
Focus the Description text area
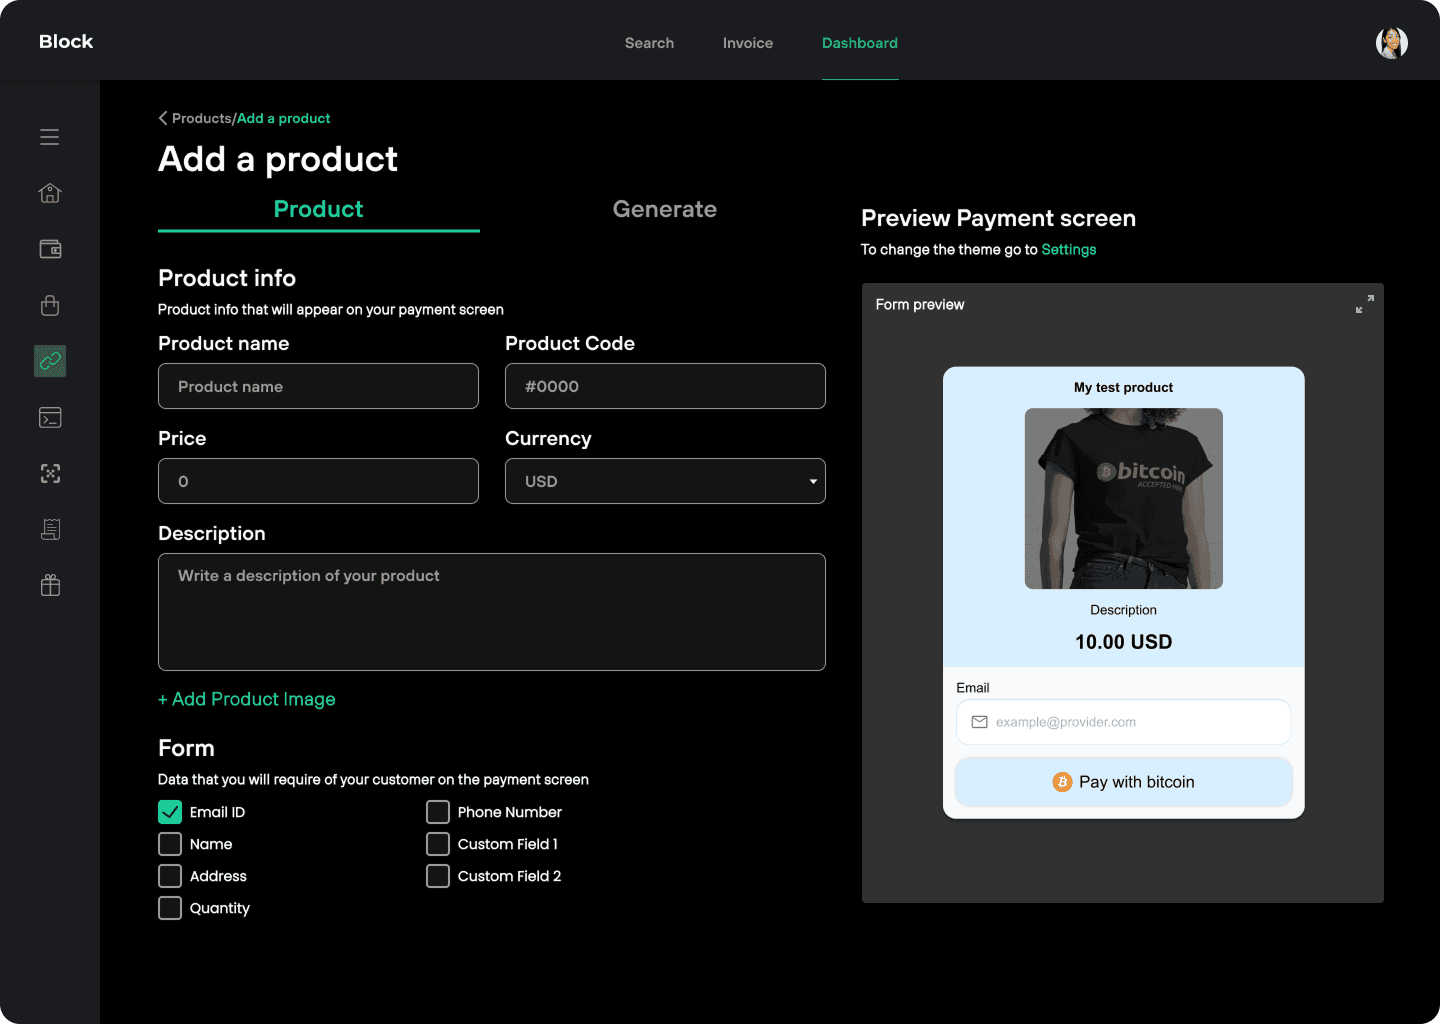point(492,612)
